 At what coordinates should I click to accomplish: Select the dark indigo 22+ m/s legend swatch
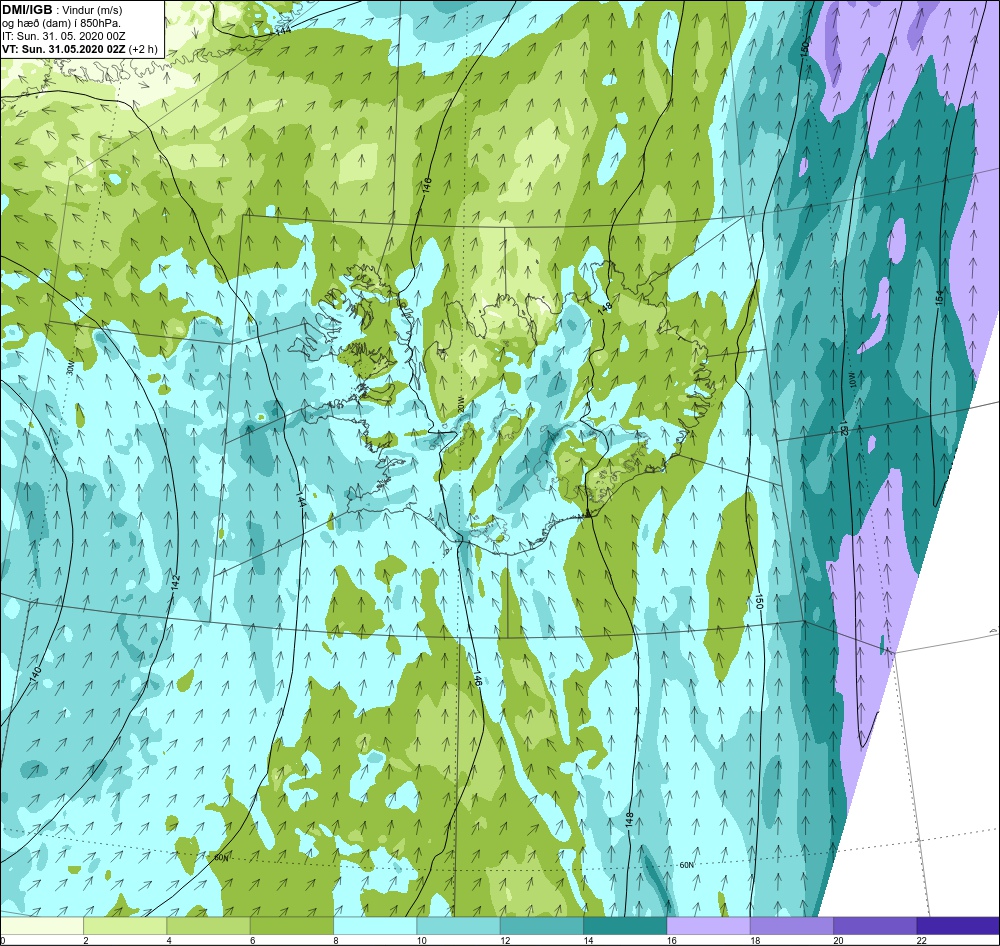pyautogui.click(x=958, y=925)
